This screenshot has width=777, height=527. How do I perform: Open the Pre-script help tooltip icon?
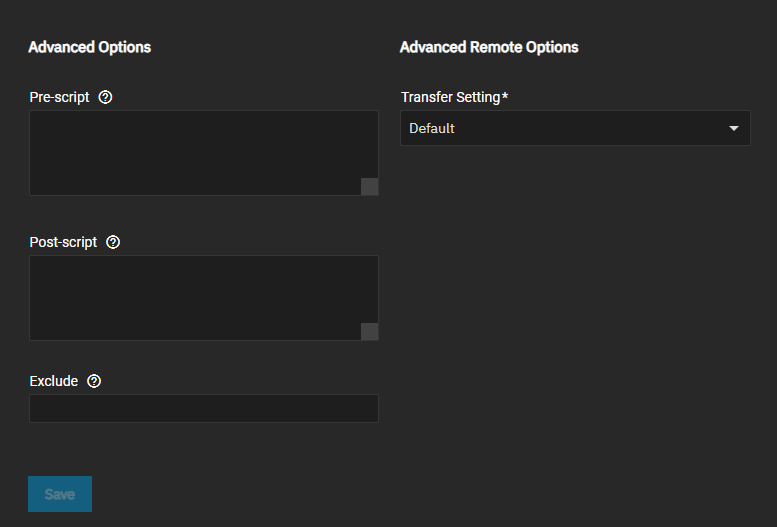[106, 97]
